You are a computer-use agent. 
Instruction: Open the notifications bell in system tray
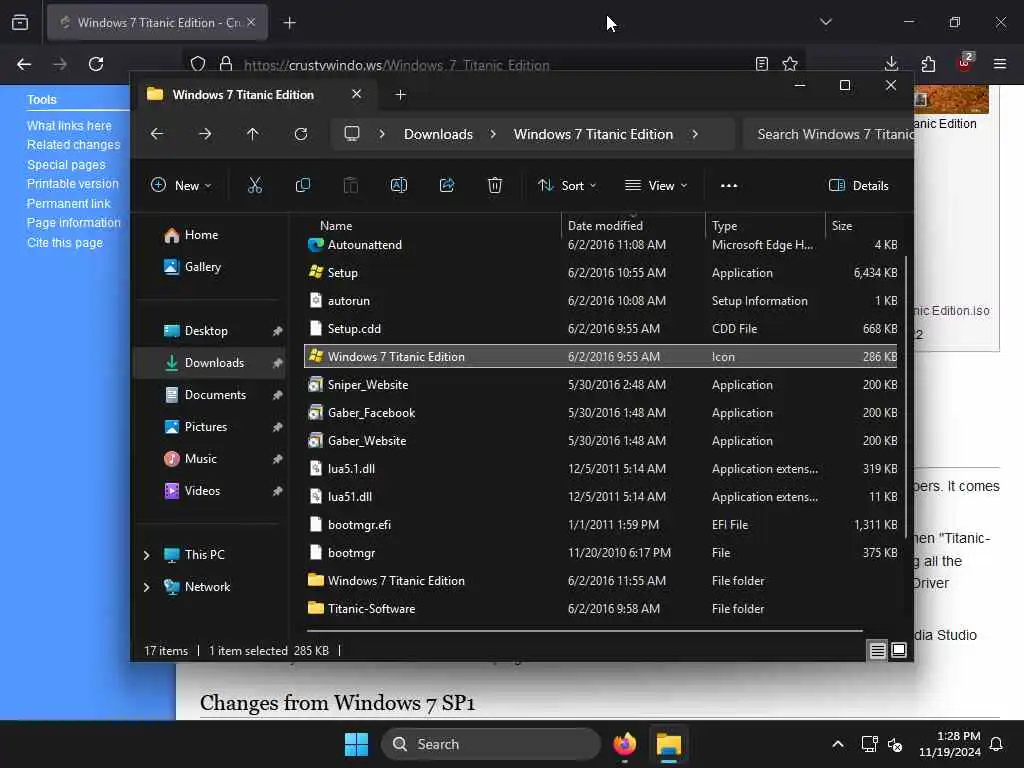pyautogui.click(x=997, y=744)
